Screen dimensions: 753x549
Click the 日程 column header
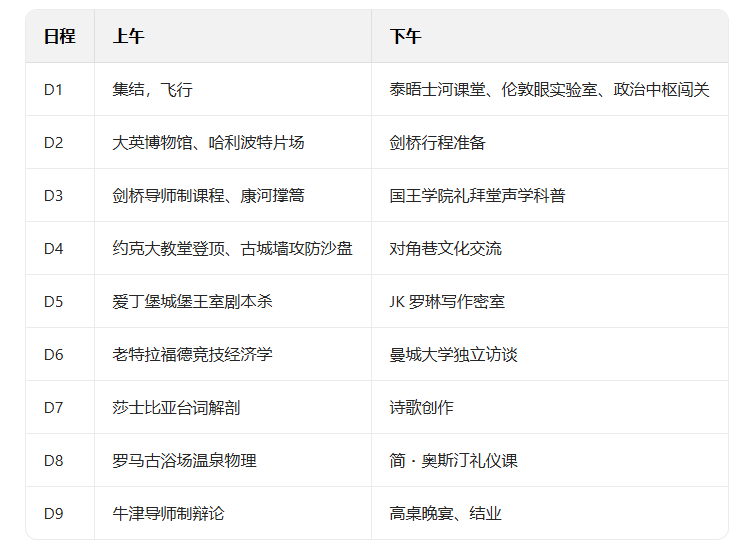tap(59, 37)
